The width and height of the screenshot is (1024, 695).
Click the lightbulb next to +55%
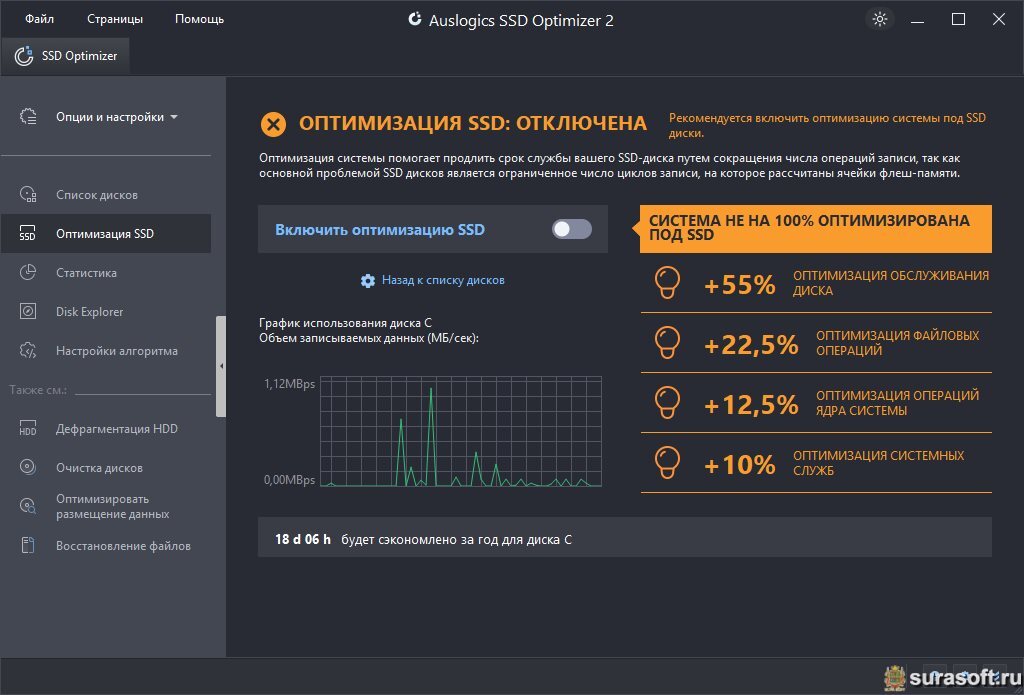pos(667,283)
